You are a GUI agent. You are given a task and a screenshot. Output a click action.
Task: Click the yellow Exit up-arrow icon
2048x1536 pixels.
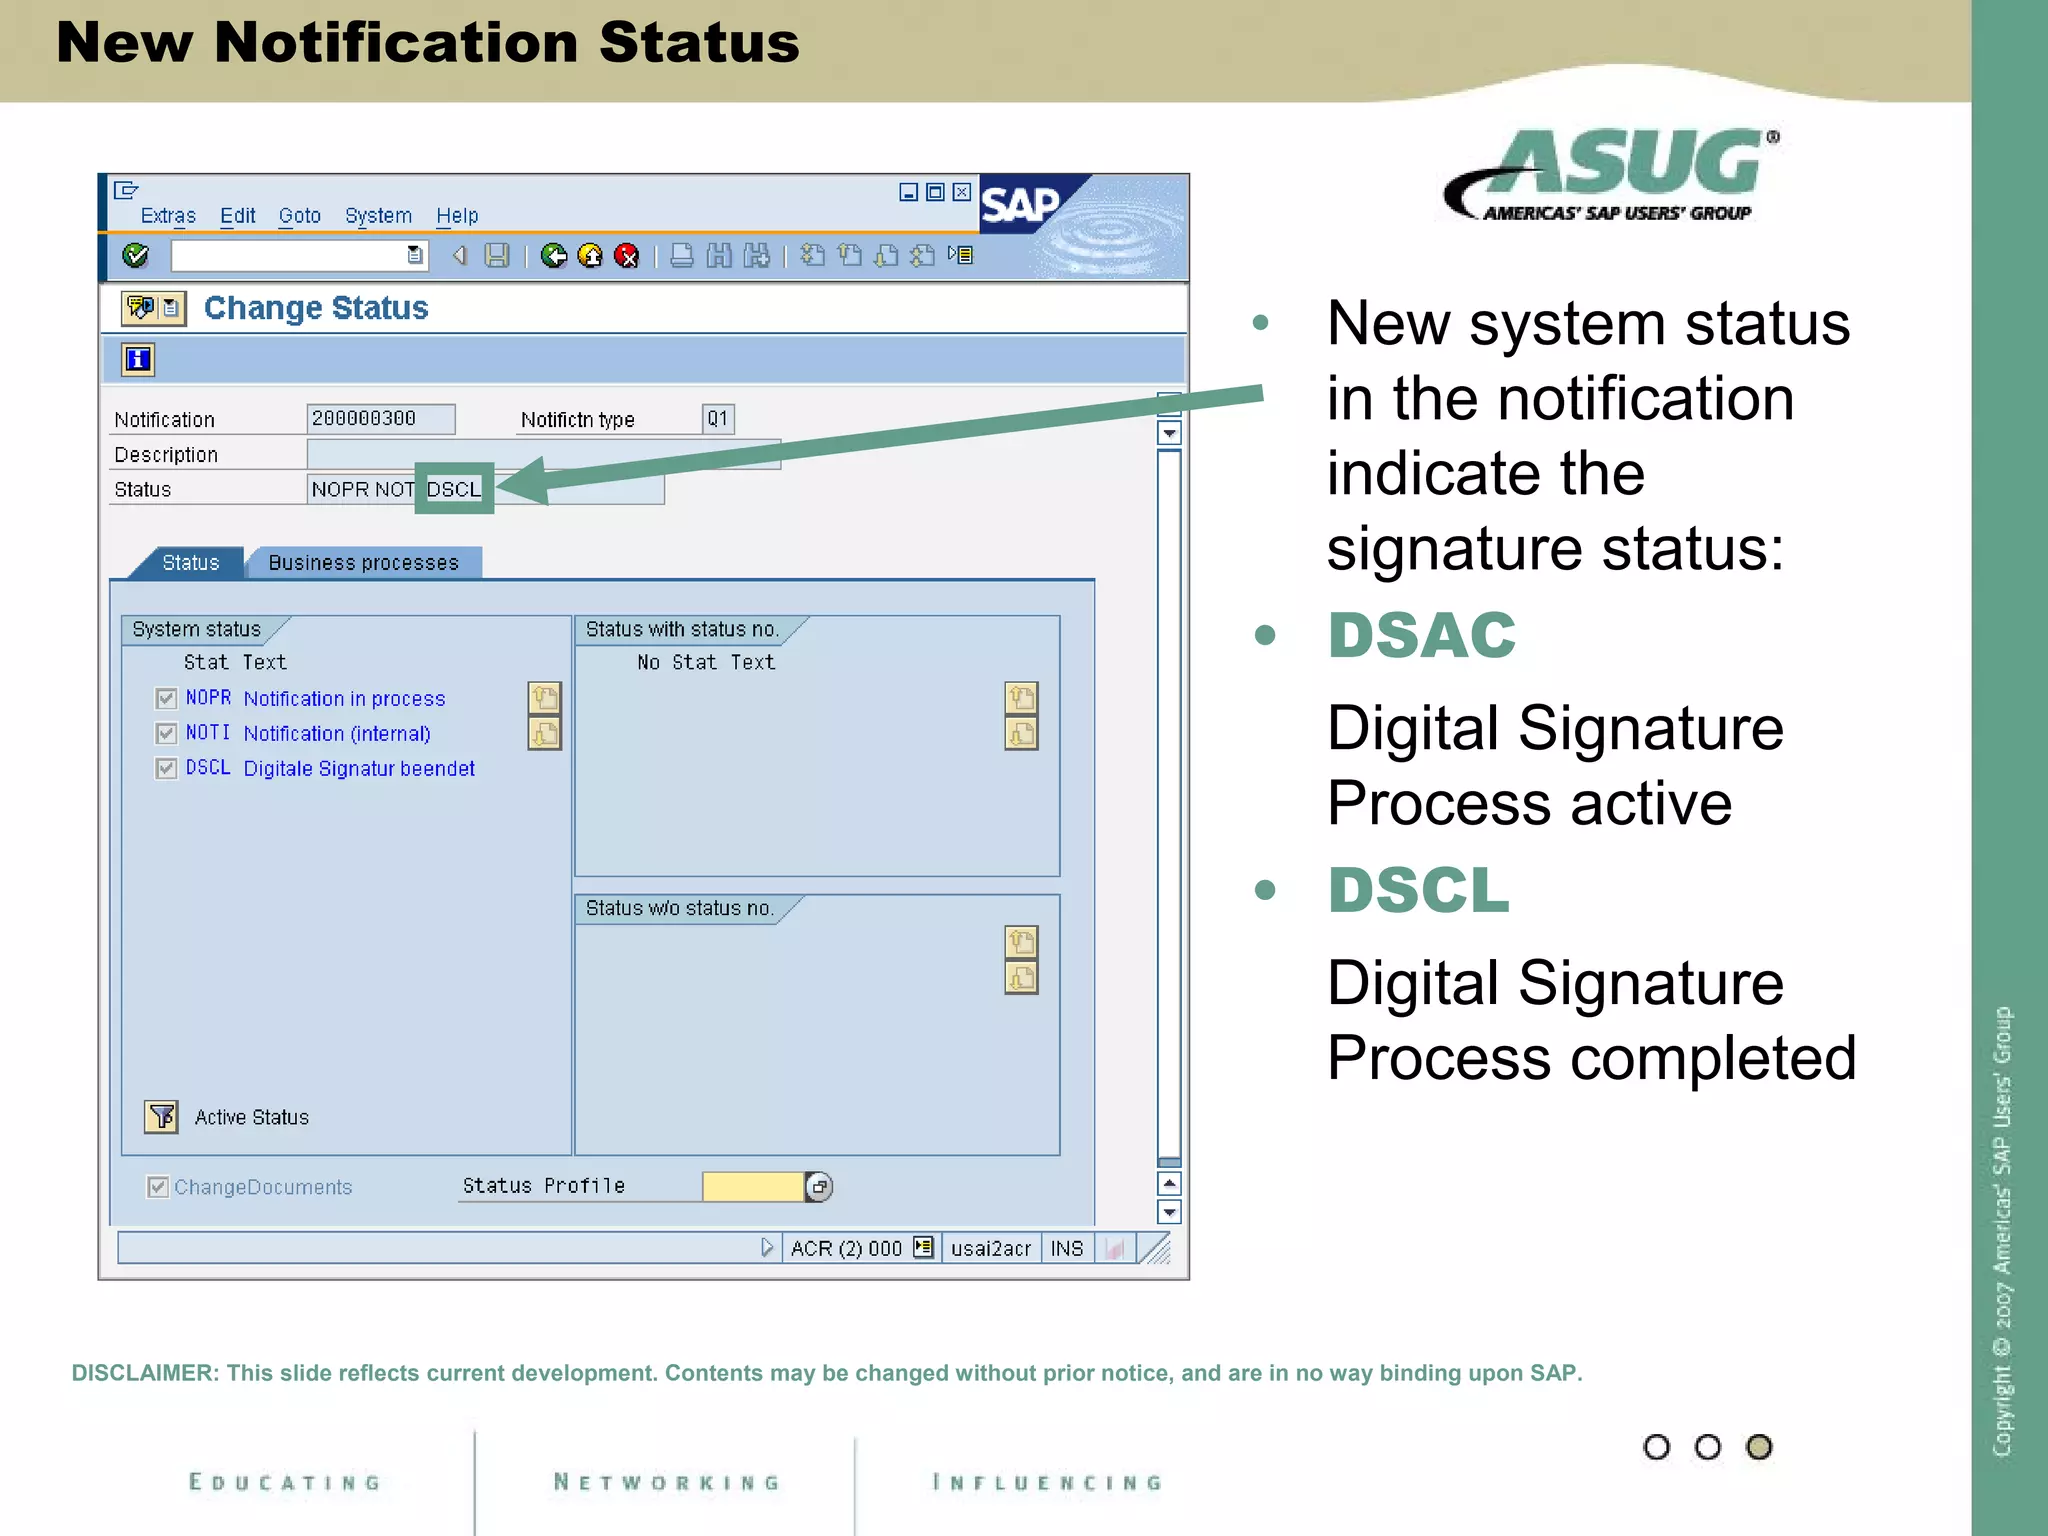click(x=590, y=256)
